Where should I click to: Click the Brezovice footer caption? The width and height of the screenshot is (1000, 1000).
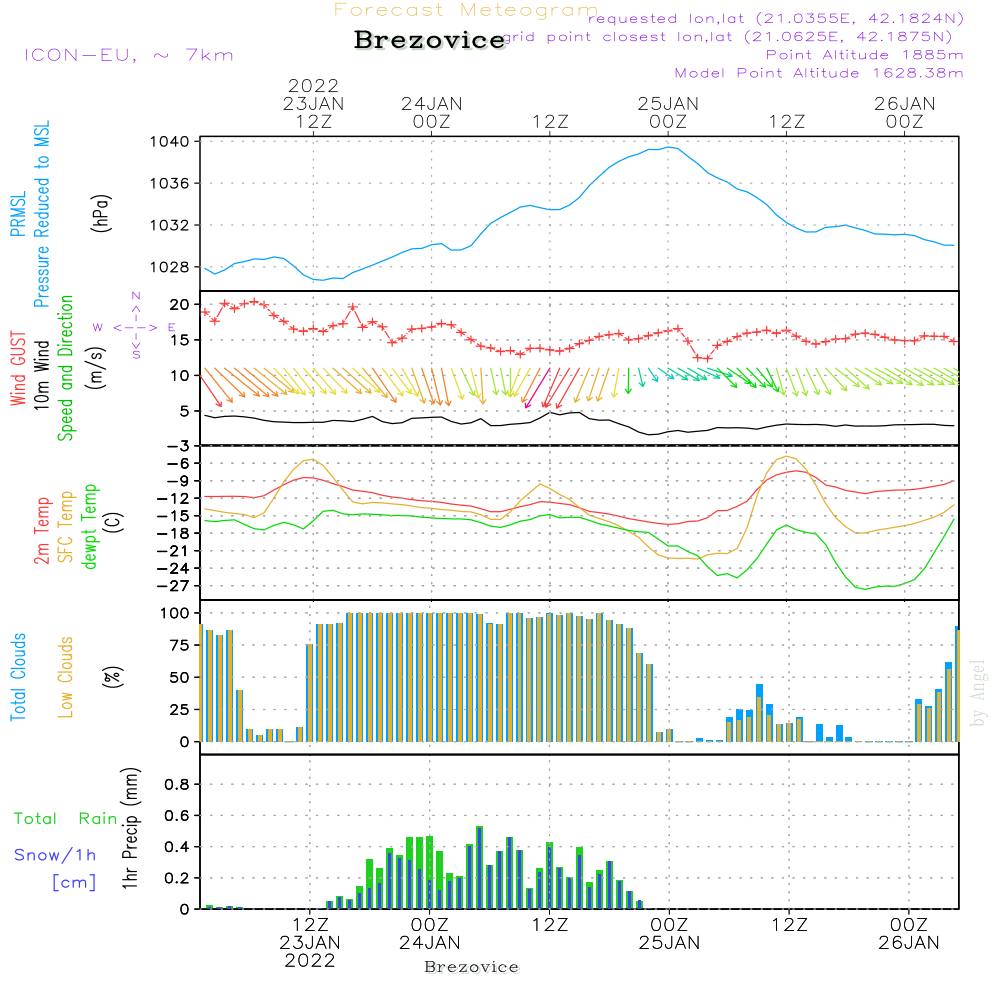(471, 967)
